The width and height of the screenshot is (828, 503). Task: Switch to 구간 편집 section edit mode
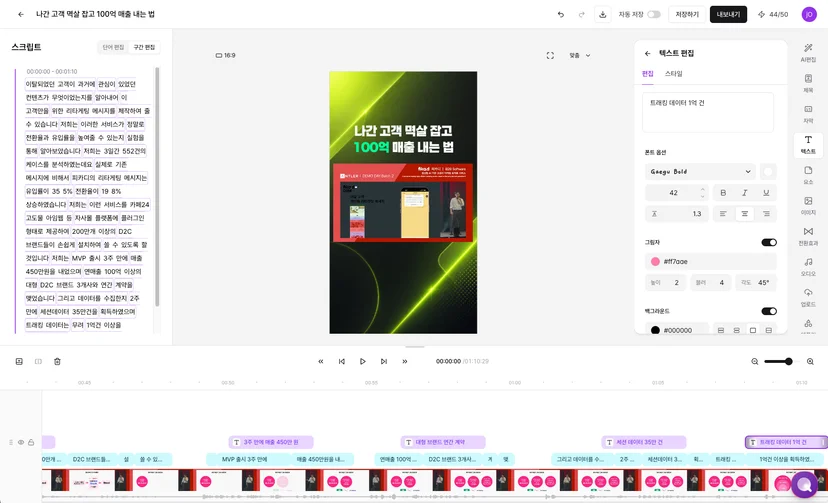coord(144,48)
